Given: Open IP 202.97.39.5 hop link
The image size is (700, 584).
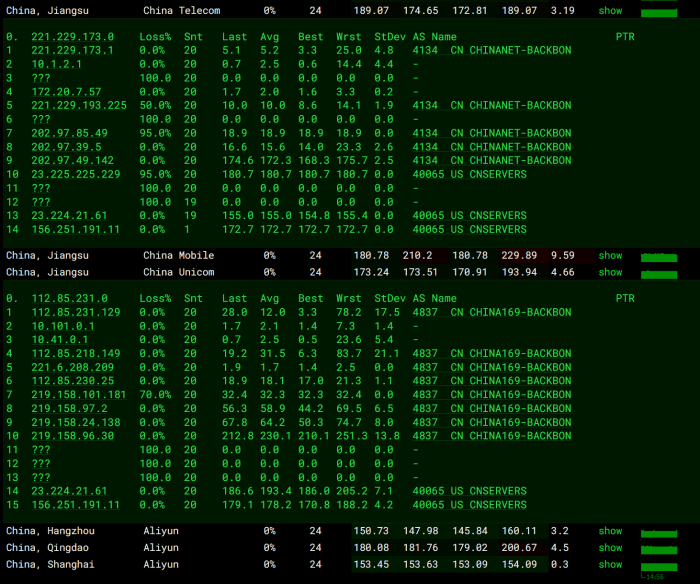Looking at the screenshot, I should (x=66, y=147).
